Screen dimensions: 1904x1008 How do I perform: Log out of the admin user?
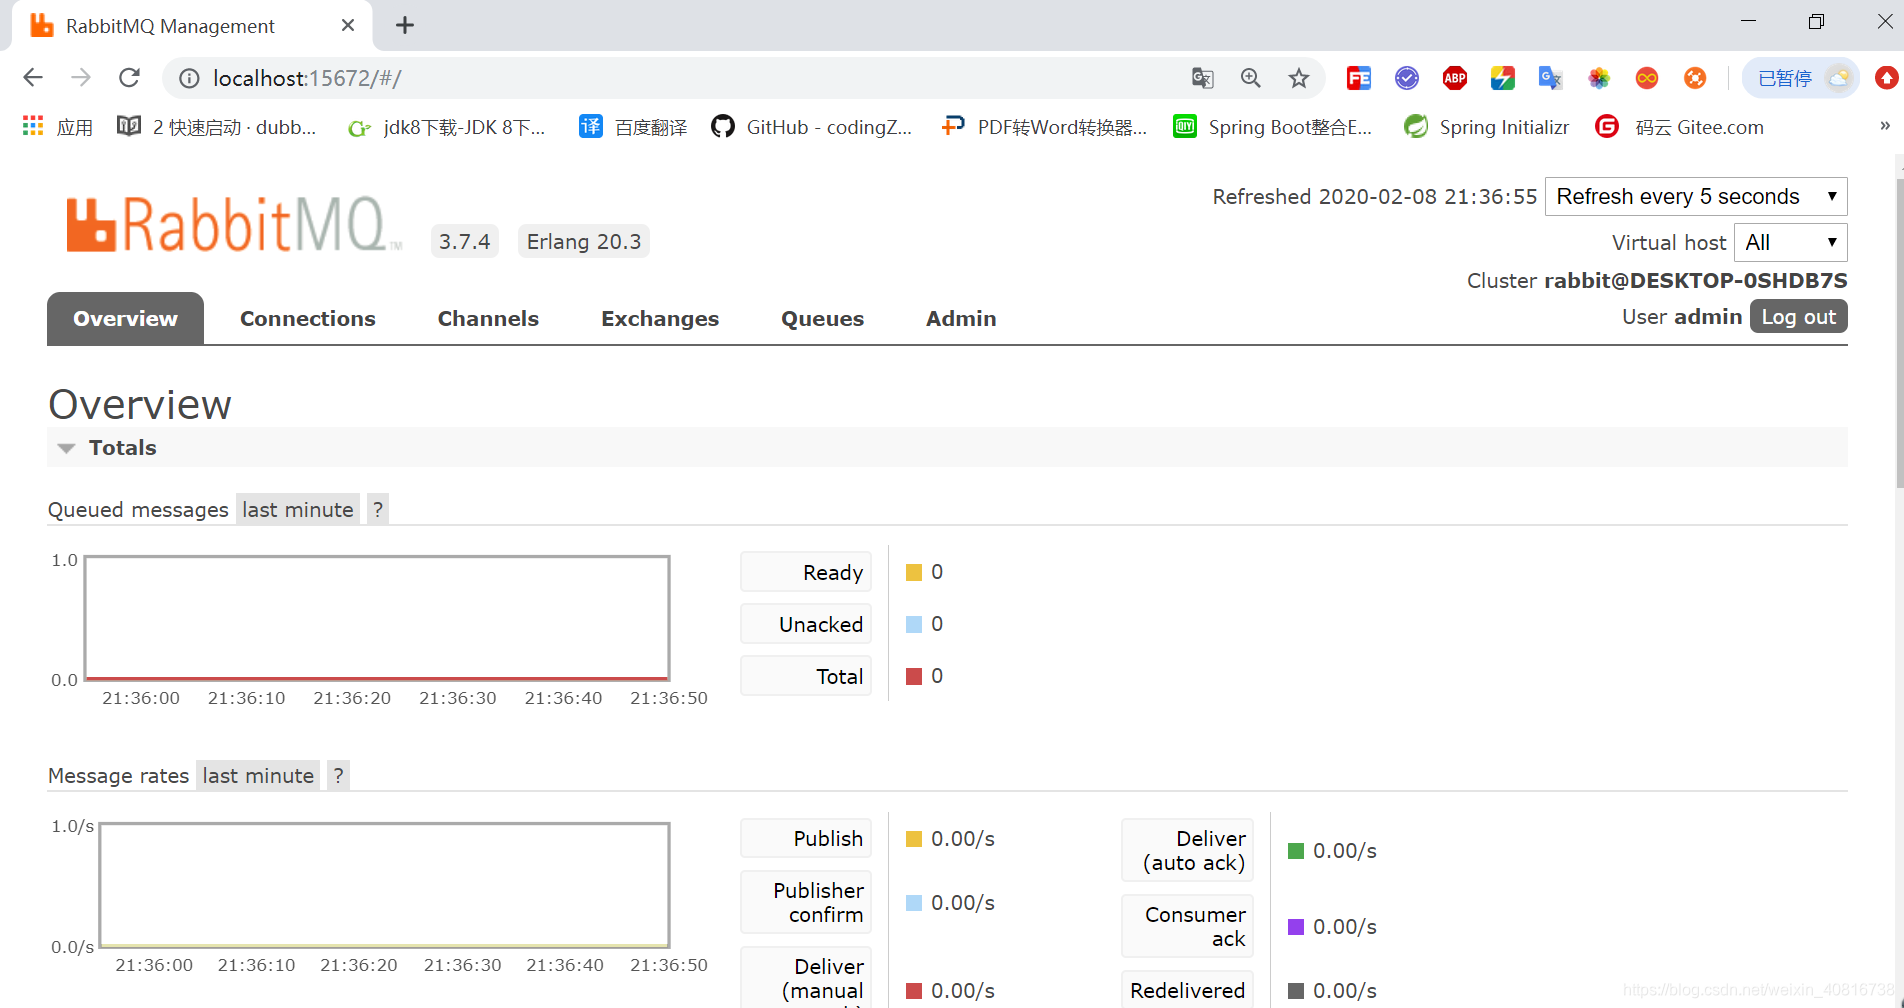(x=1798, y=317)
